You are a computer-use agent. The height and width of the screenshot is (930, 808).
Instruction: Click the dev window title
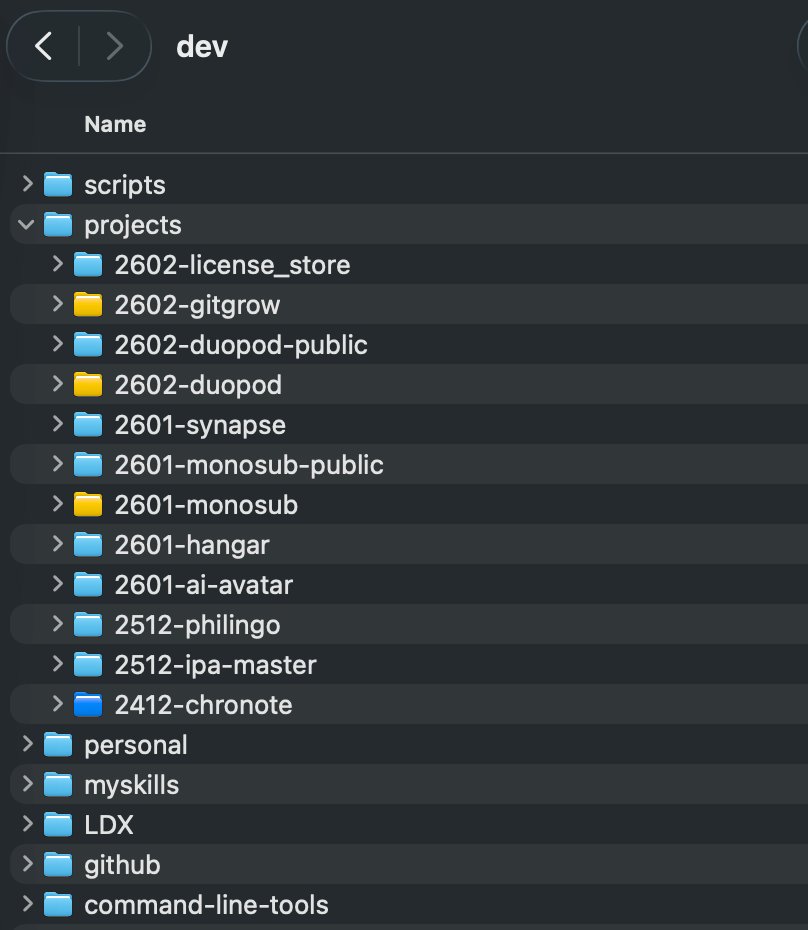[202, 46]
